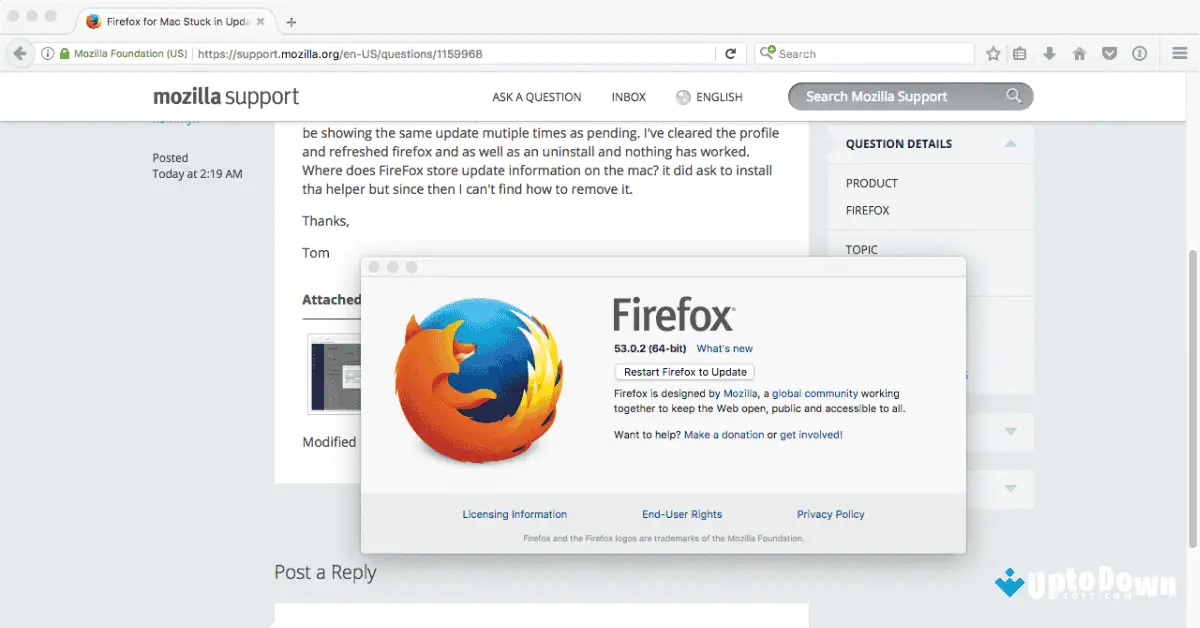Open the reading list sidebar icon
The image size is (1200, 628).
1021,53
